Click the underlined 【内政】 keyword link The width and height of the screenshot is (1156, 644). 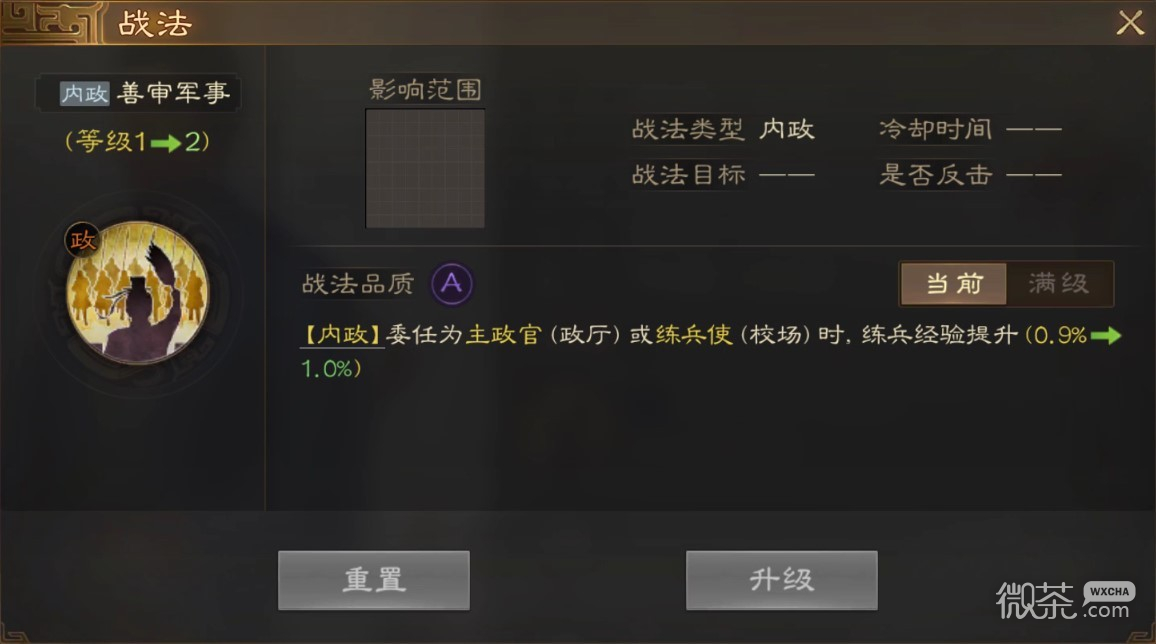click(342, 335)
